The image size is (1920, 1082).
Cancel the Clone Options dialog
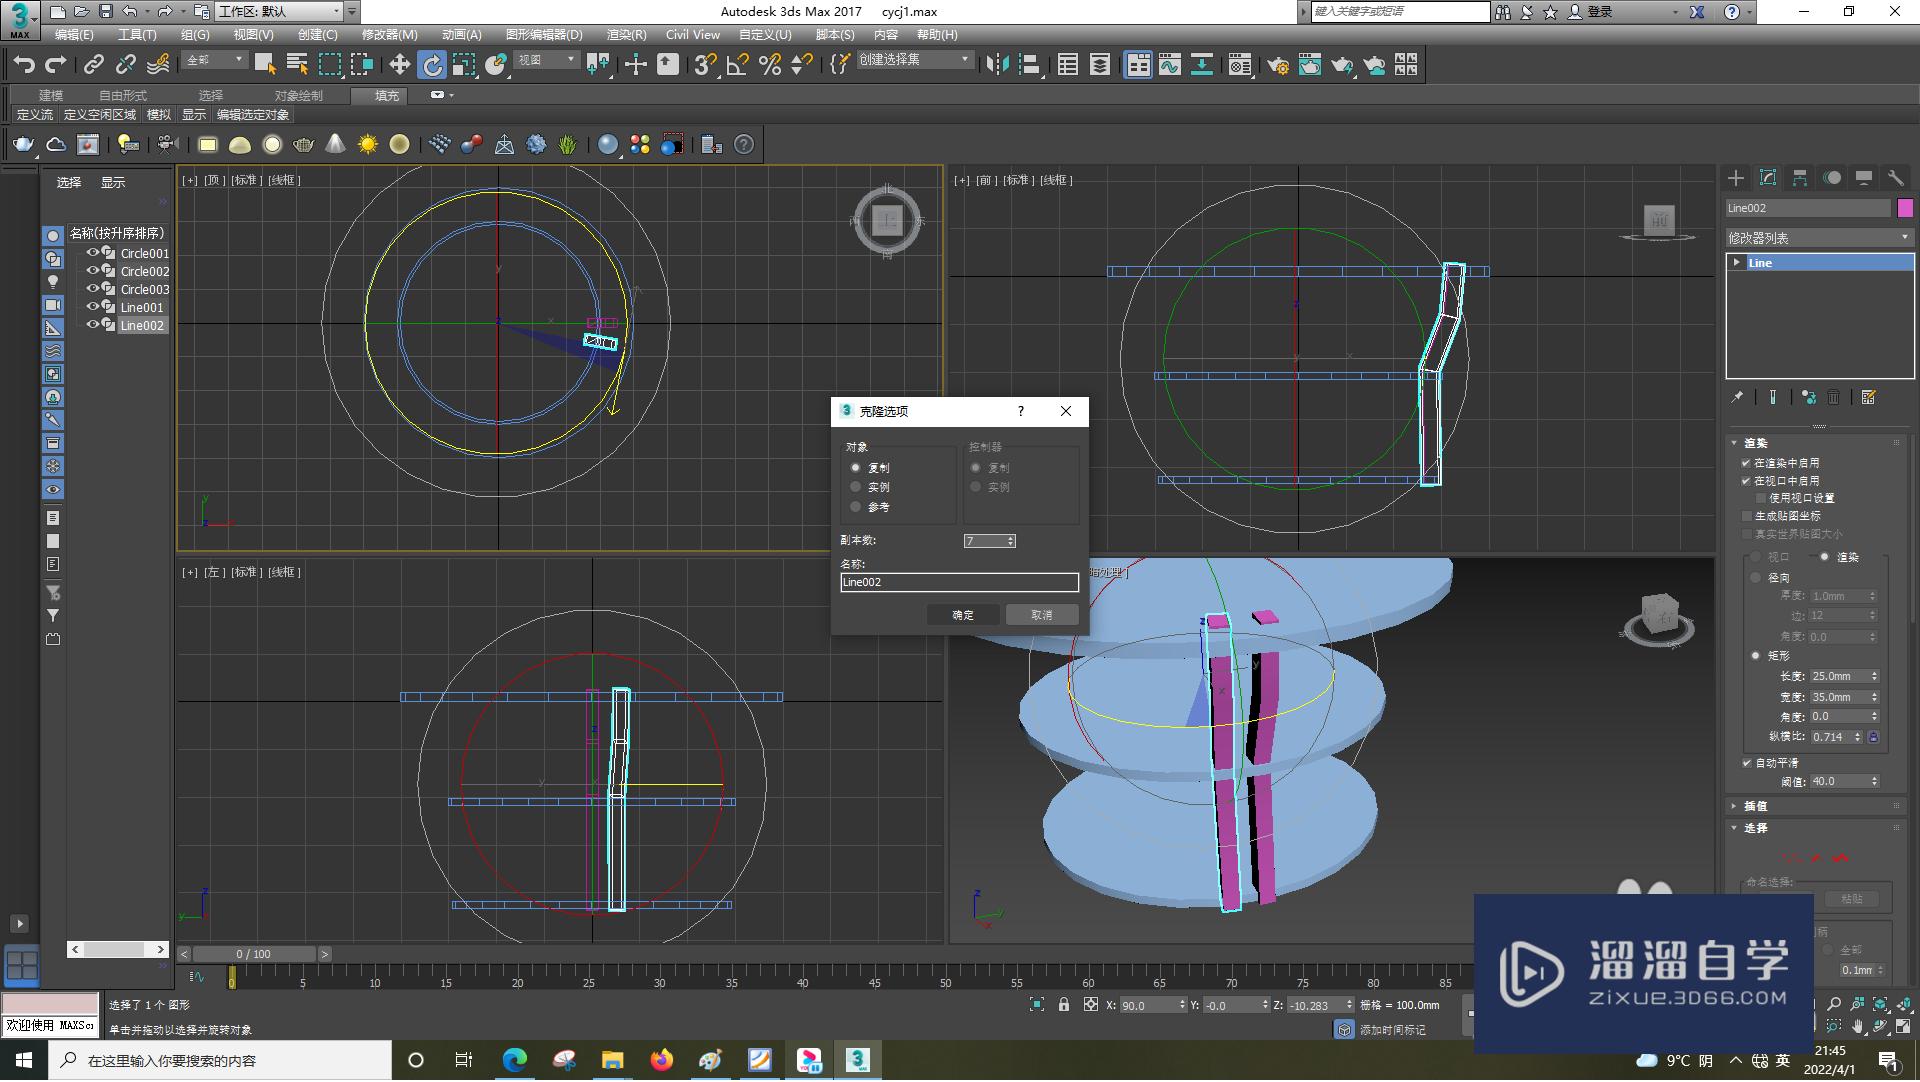(1041, 616)
